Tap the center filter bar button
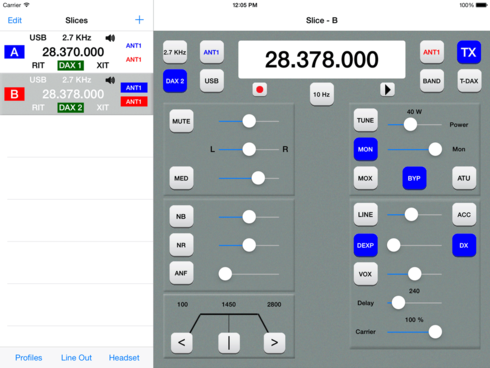 (229, 342)
